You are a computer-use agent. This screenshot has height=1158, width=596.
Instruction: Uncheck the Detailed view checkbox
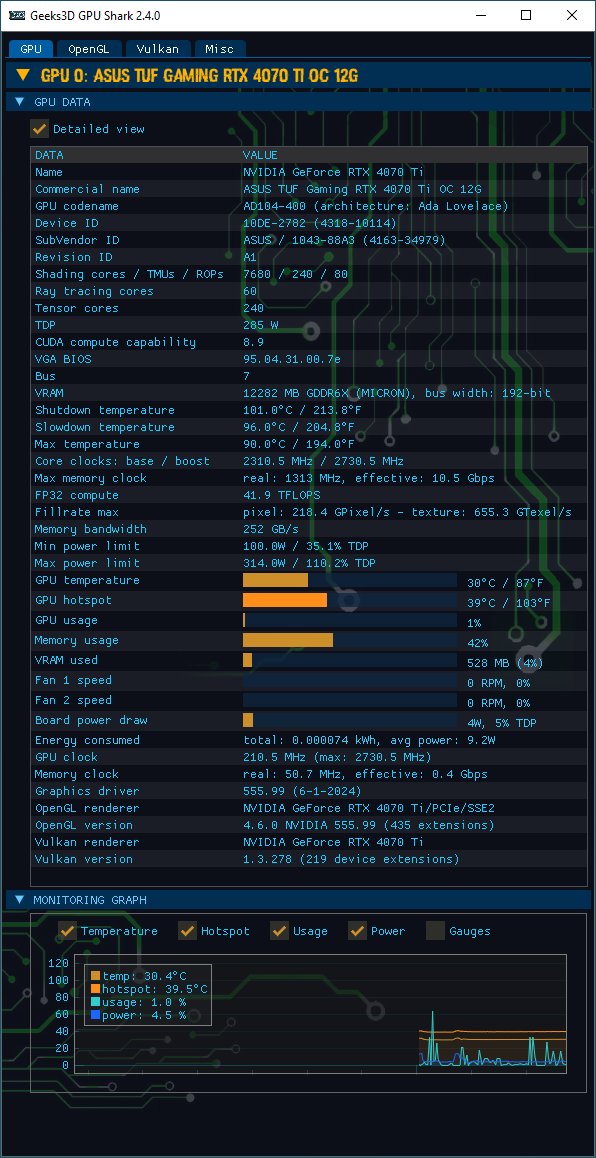[x=39, y=129]
